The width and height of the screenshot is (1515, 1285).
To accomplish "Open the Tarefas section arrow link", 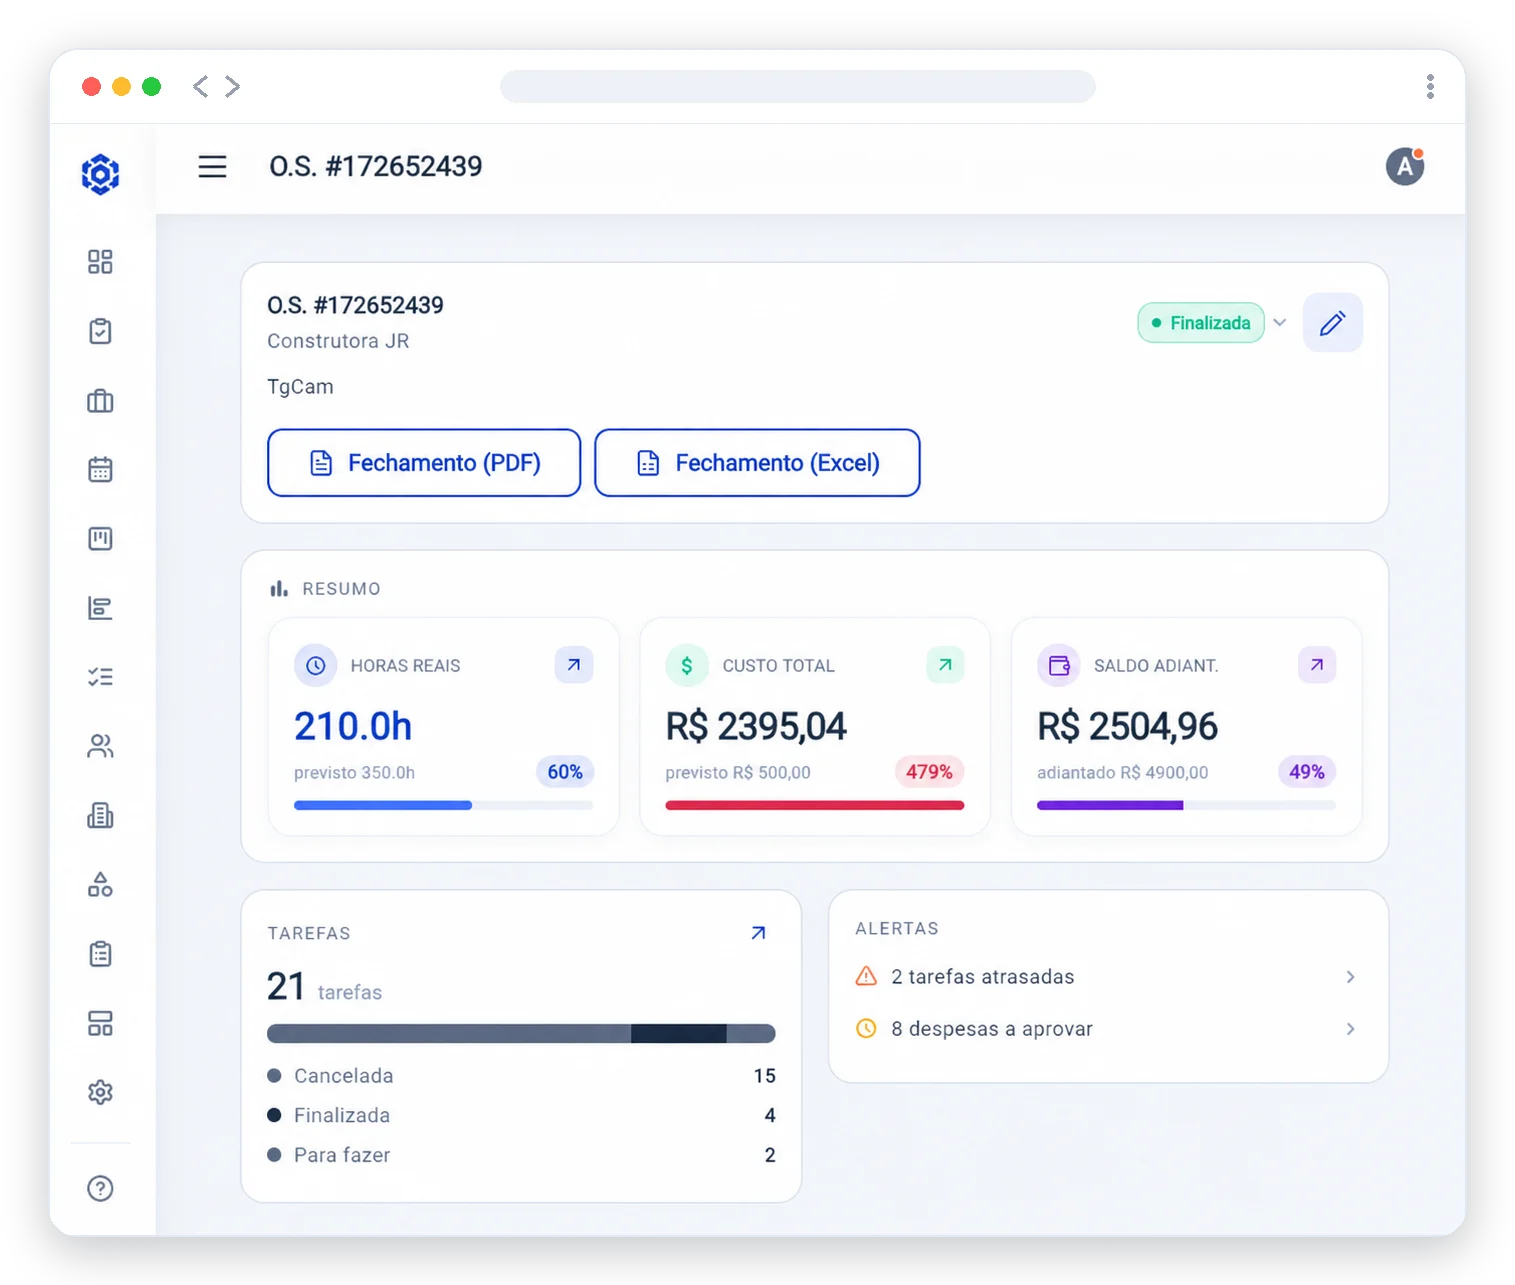I will (x=758, y=933).
